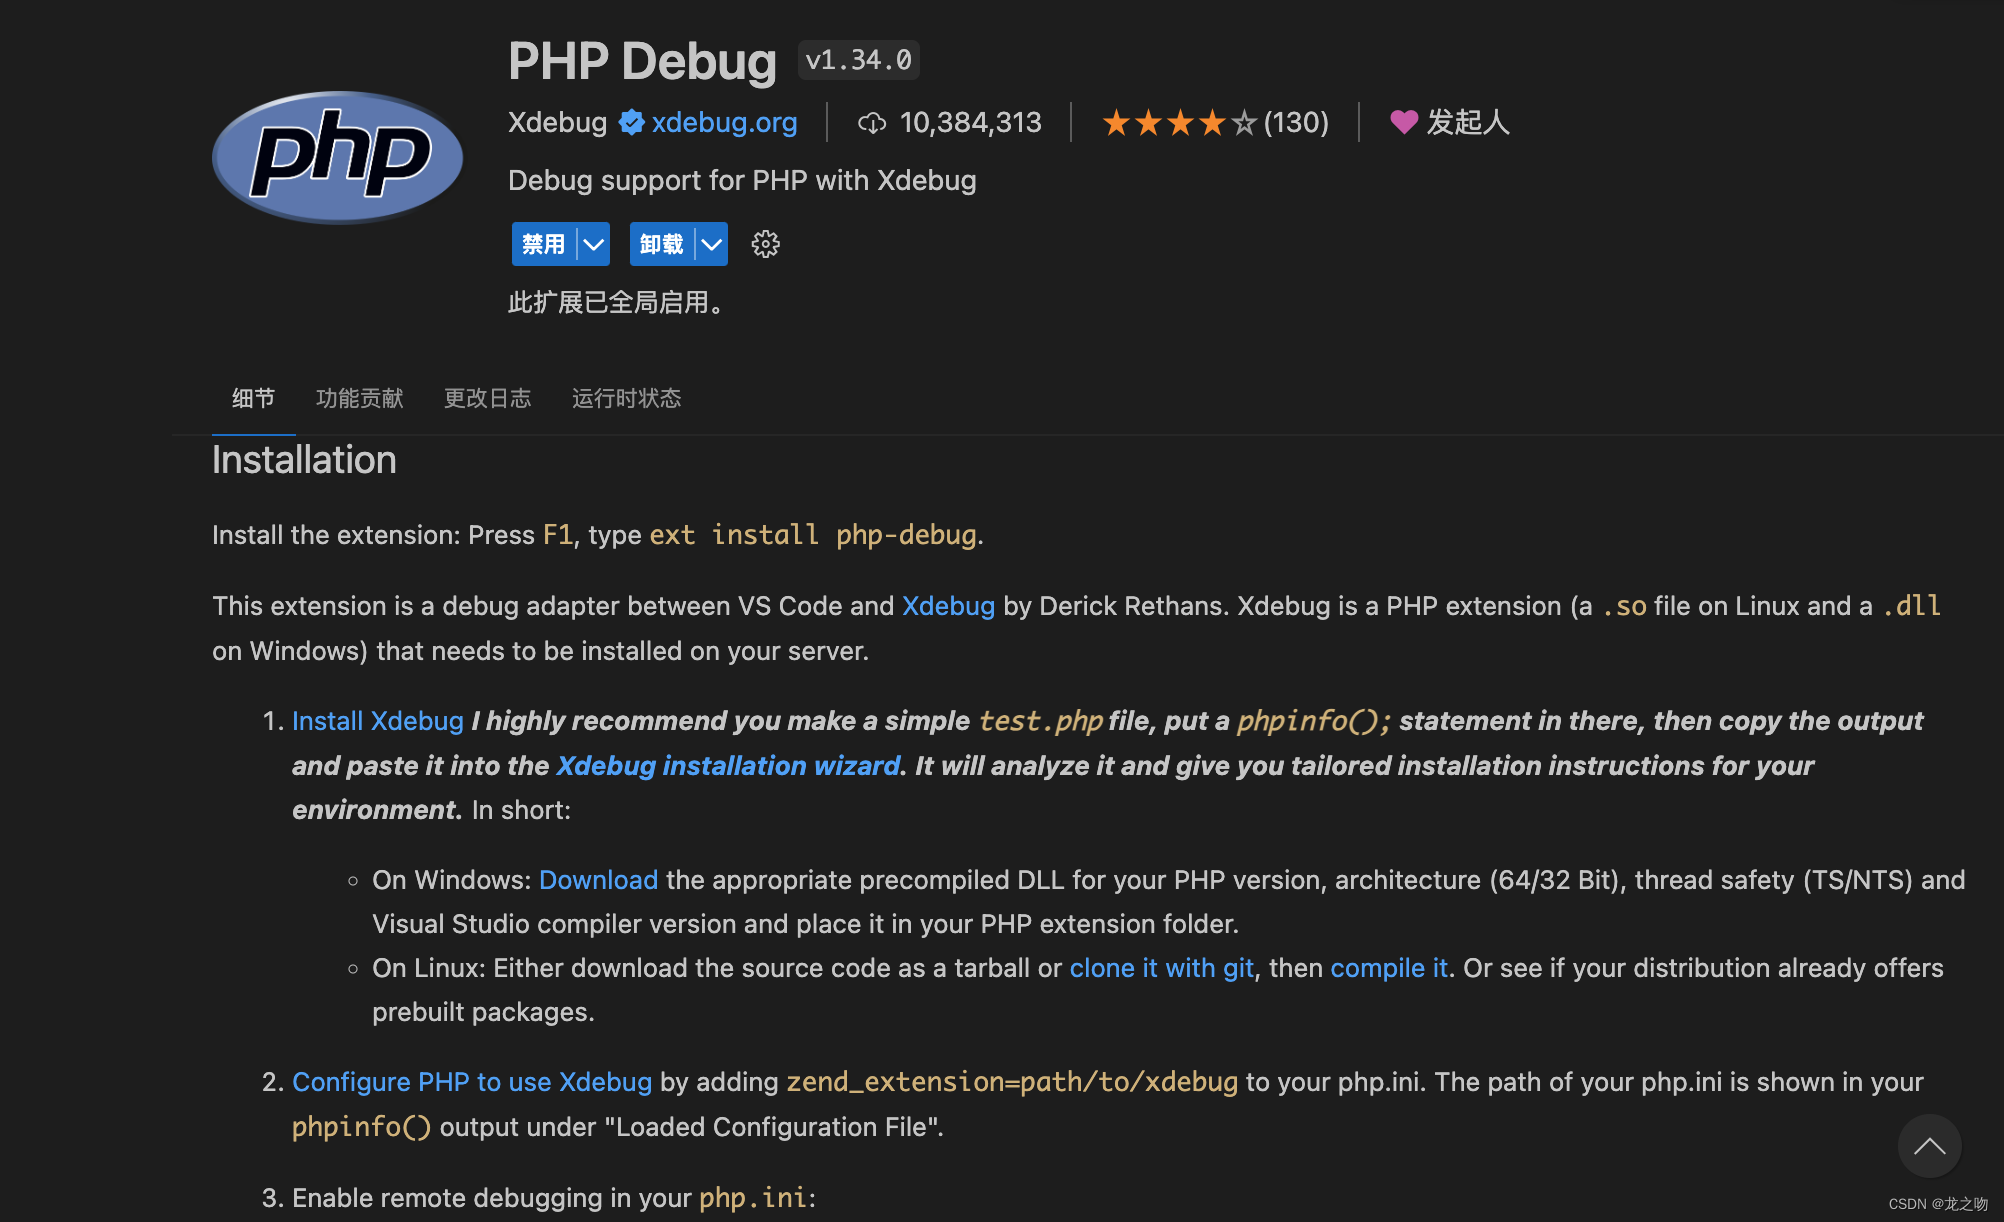Select the 细节 tab

pyautogui.click(x=252, y=398)
